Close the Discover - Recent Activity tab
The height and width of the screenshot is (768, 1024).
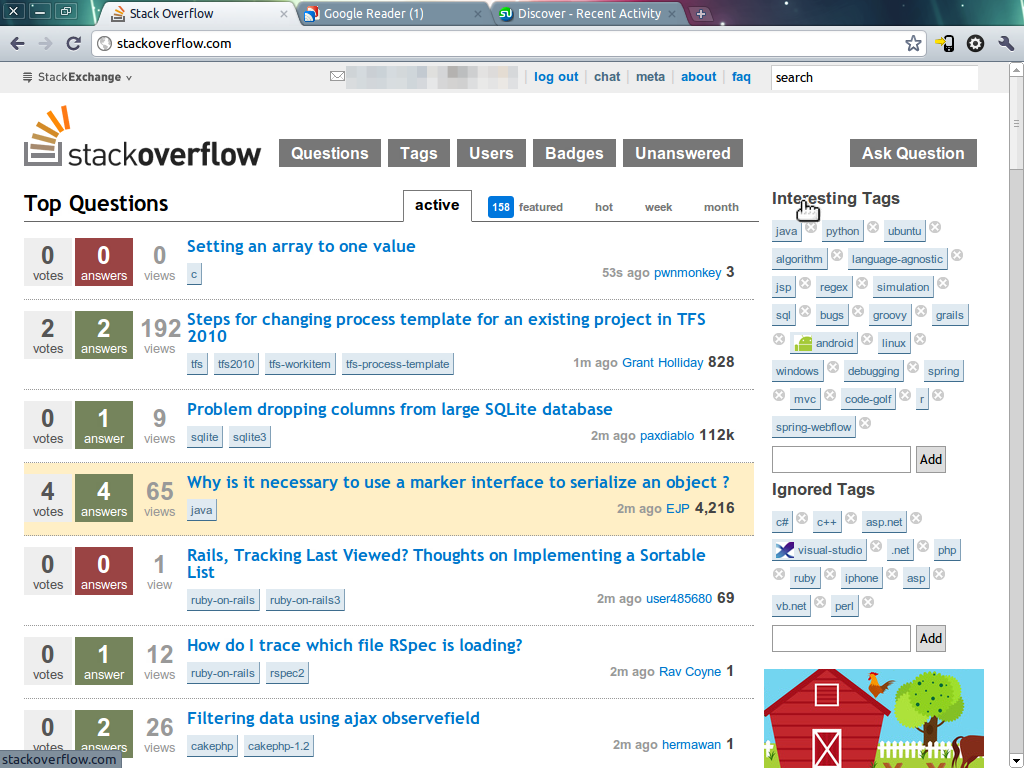672,14
